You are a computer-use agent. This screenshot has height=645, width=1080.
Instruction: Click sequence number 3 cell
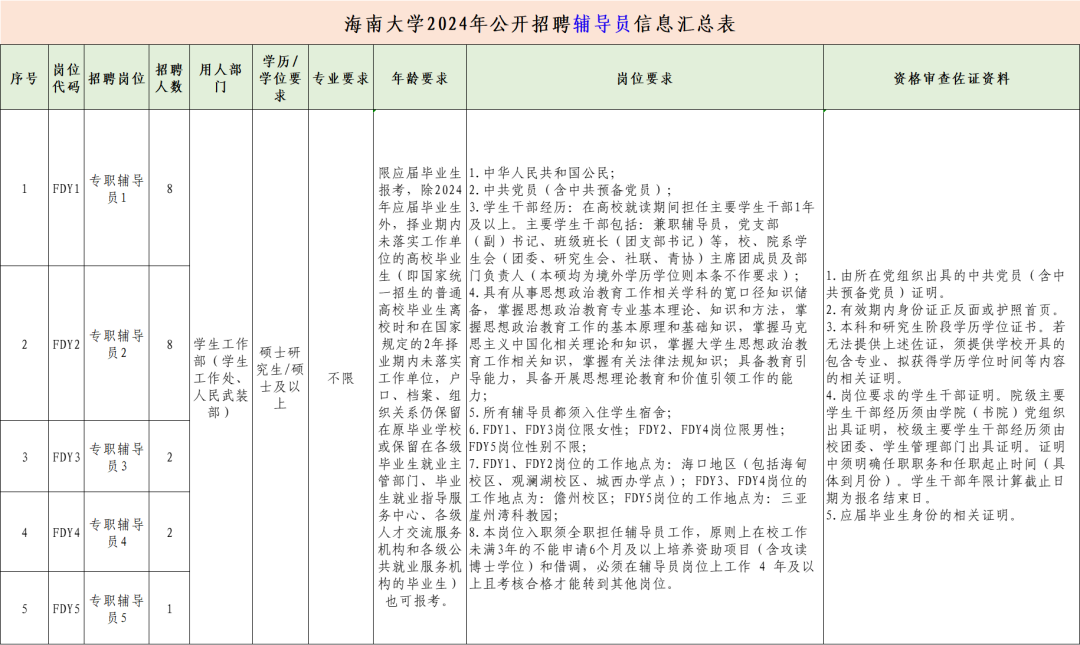[24, 457]
